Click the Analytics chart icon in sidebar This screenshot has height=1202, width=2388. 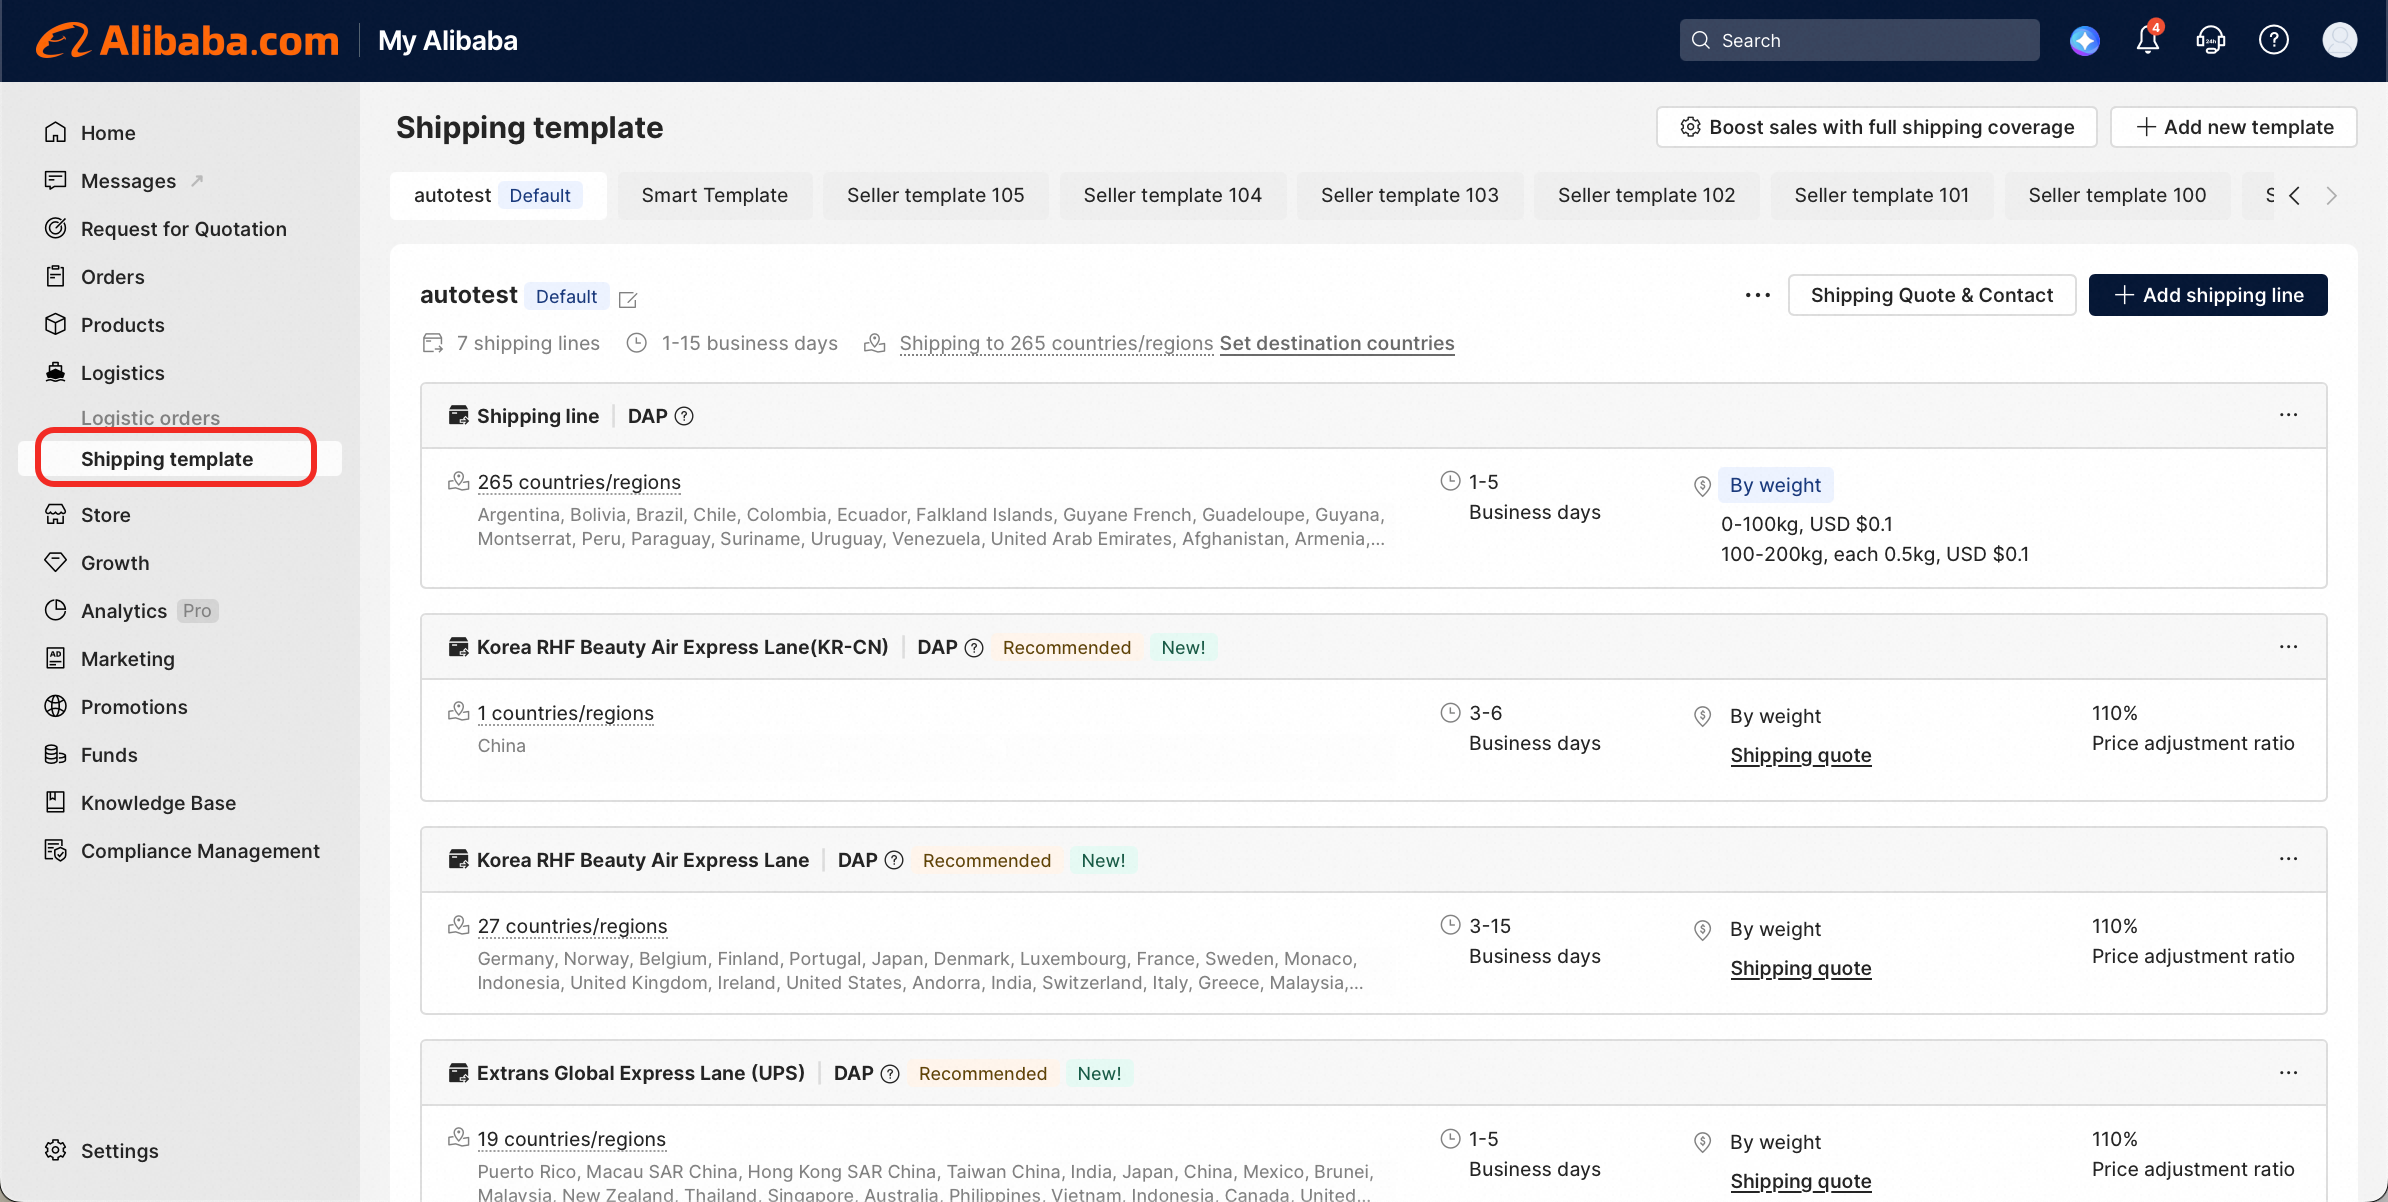[x=56, y=610]
